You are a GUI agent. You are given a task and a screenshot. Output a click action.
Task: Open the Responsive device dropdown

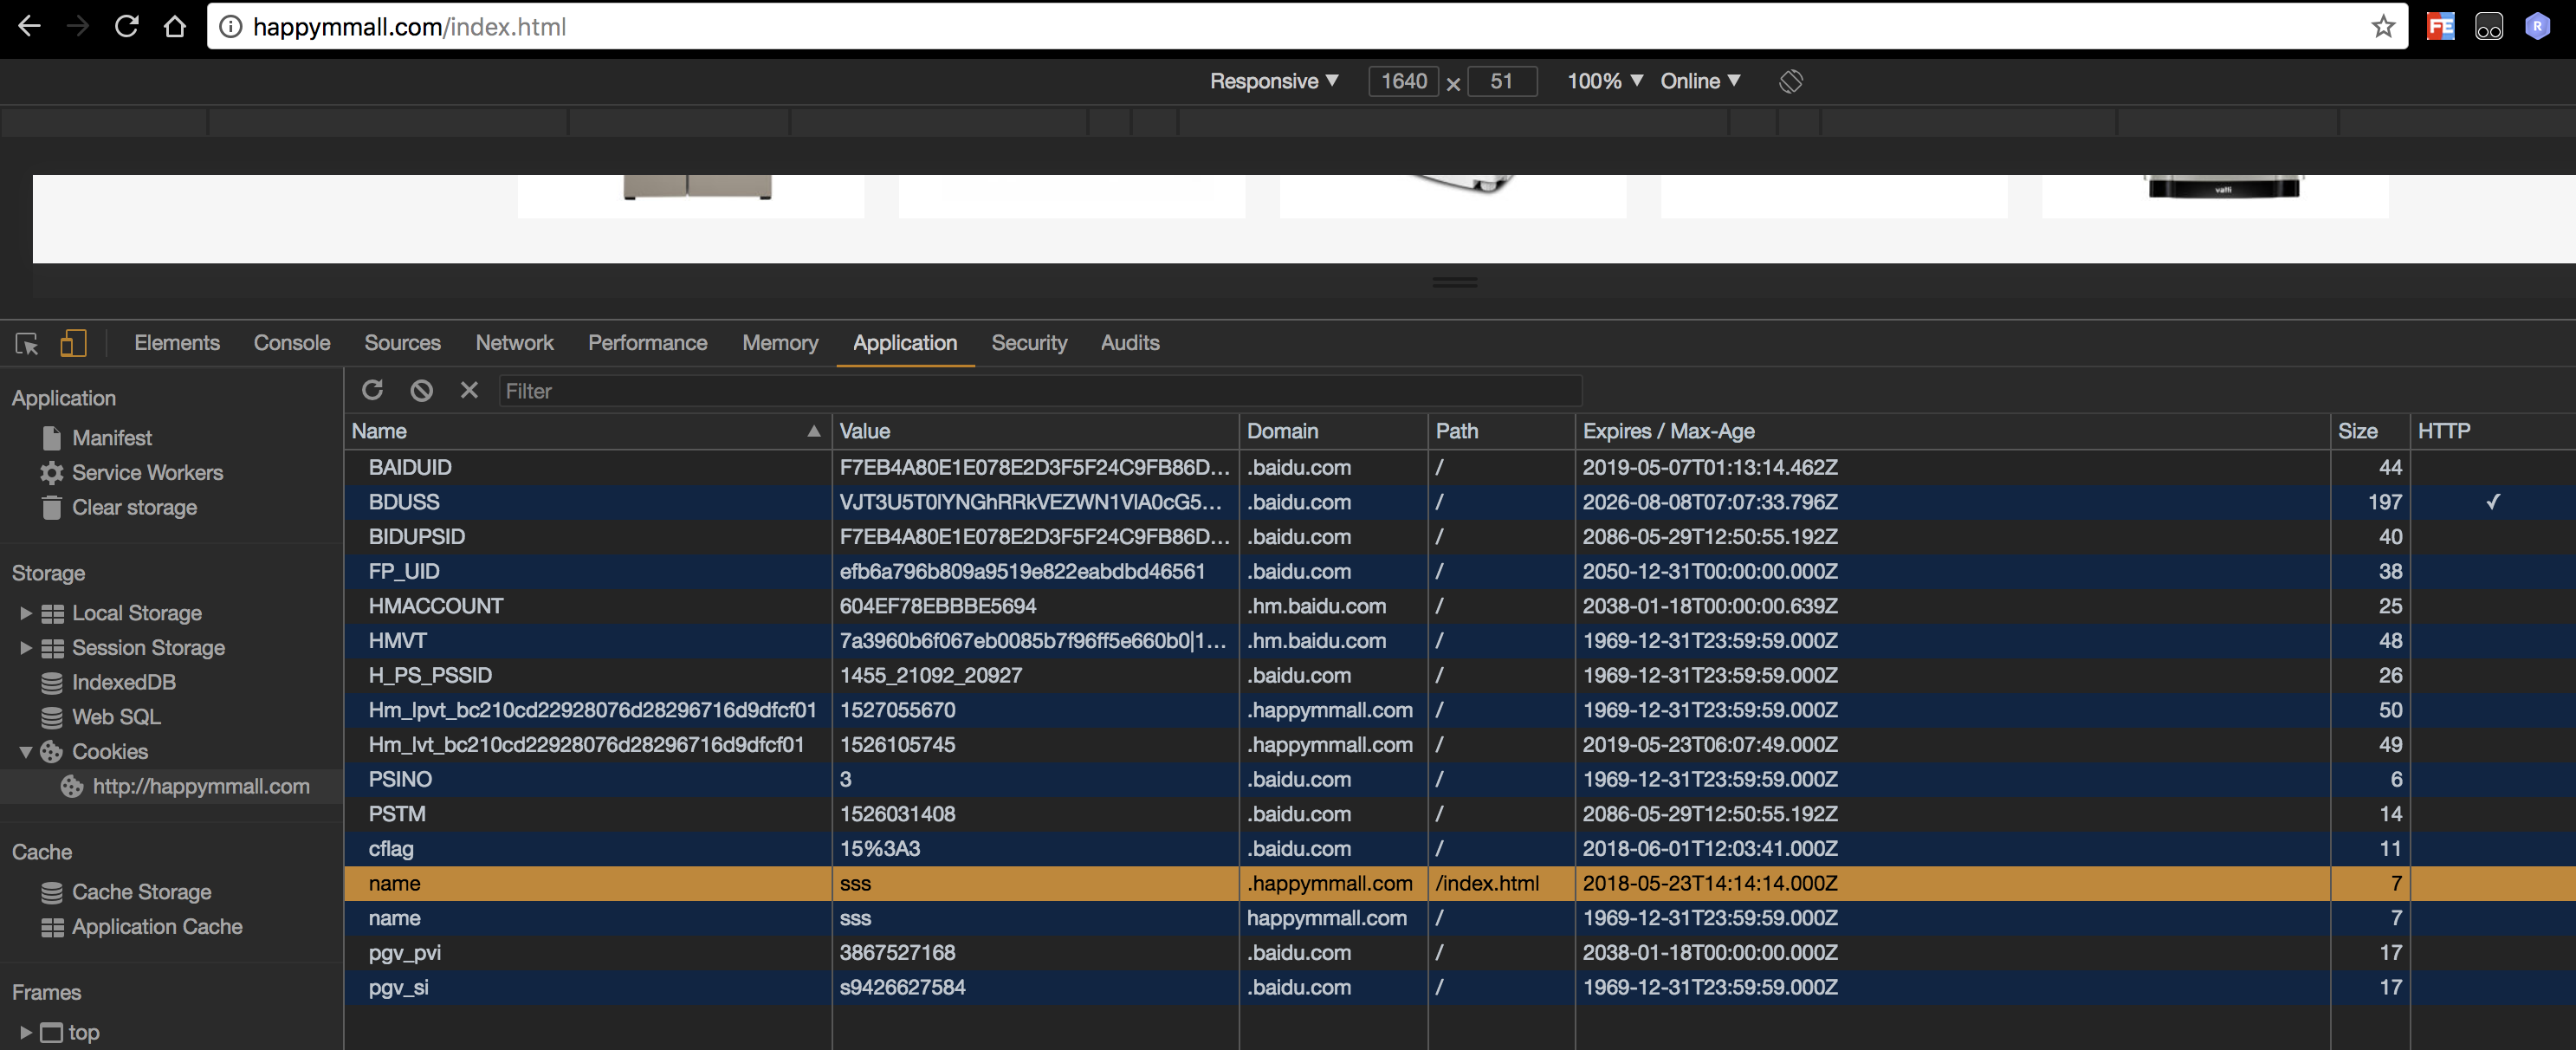tap(1273, 81)
